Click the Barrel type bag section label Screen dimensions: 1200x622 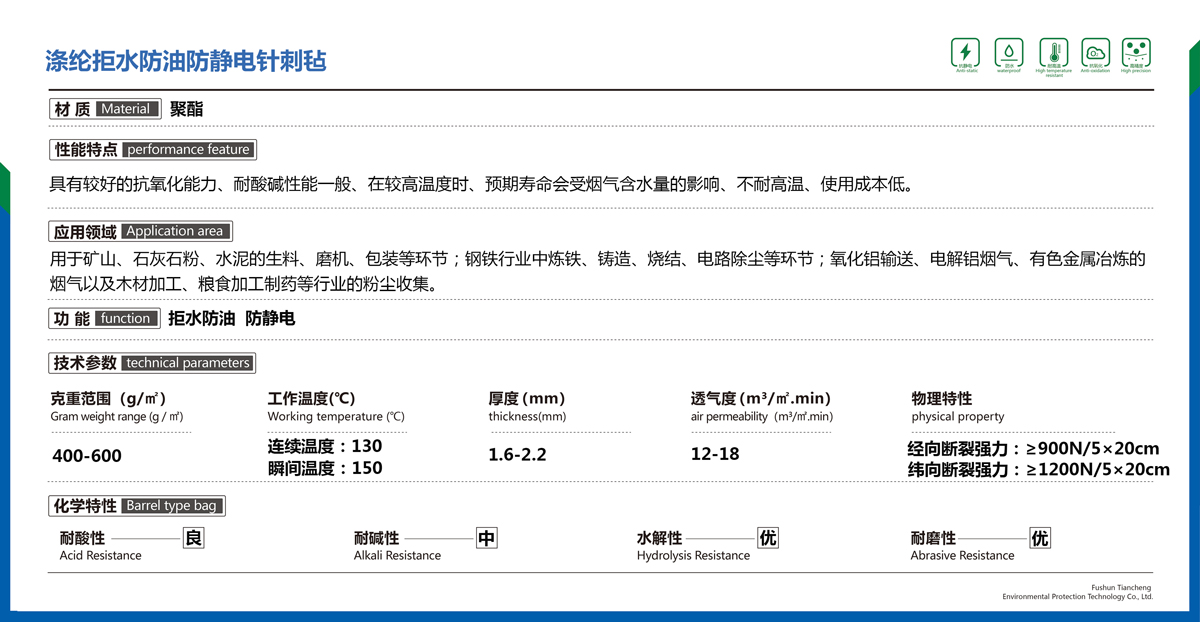137,506
